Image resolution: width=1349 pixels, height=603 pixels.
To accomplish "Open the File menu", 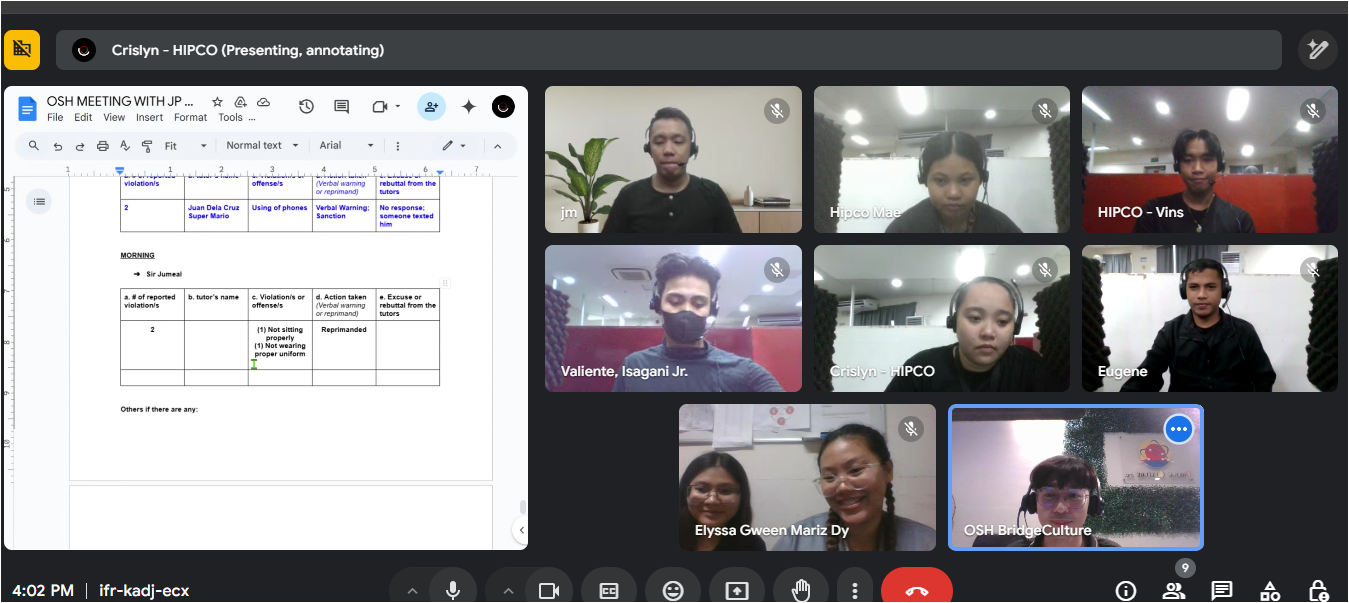I will [55, 117].
